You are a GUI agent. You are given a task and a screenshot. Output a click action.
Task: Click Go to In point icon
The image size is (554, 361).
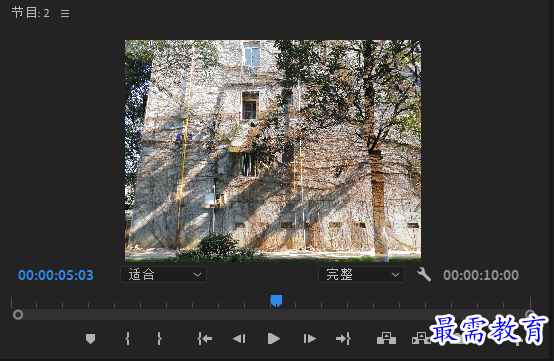[x=205, y=338]
